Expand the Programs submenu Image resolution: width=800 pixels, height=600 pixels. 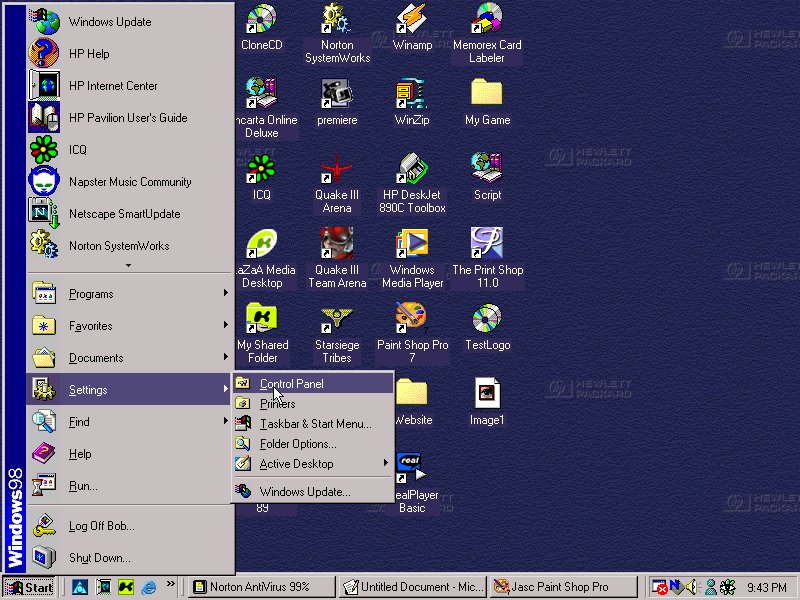pos(92,294)
